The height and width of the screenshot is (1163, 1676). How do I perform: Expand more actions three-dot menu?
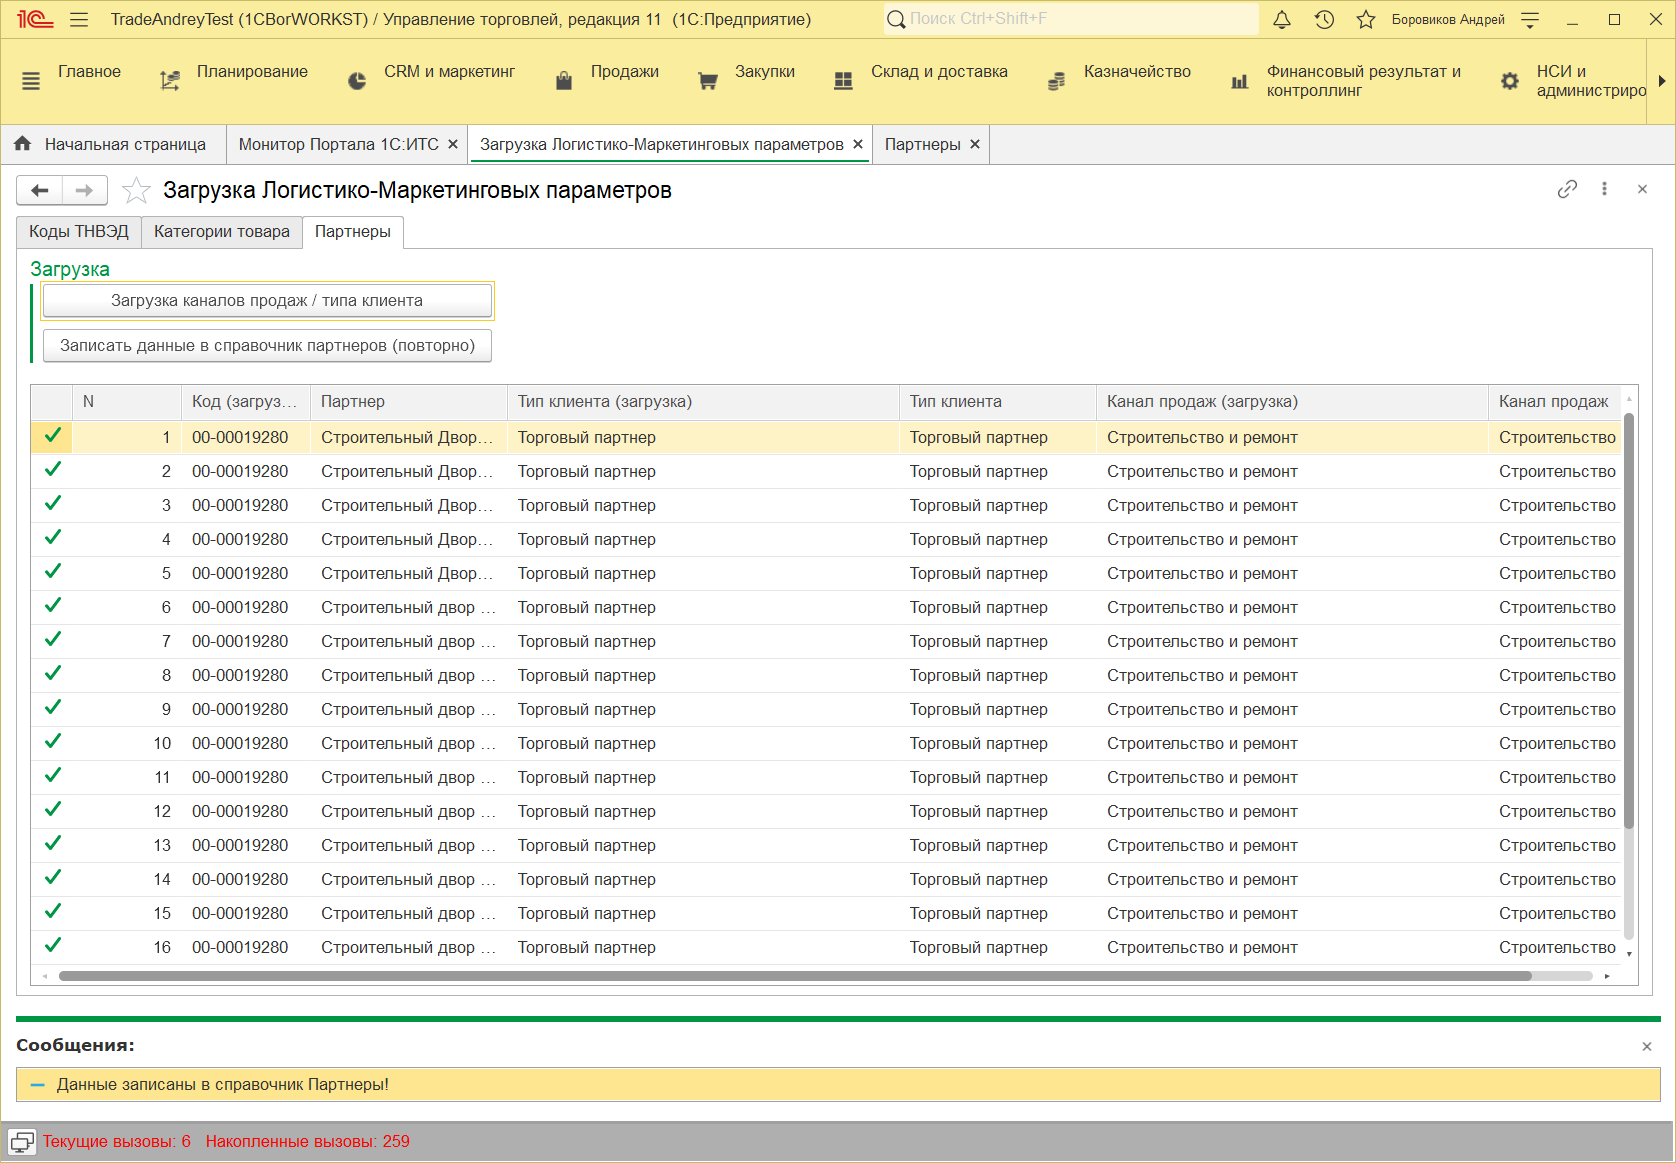coord(1604,189)
